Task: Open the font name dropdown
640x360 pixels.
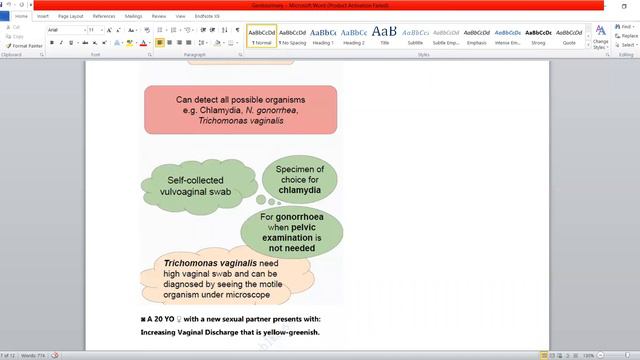Action: 85,30
